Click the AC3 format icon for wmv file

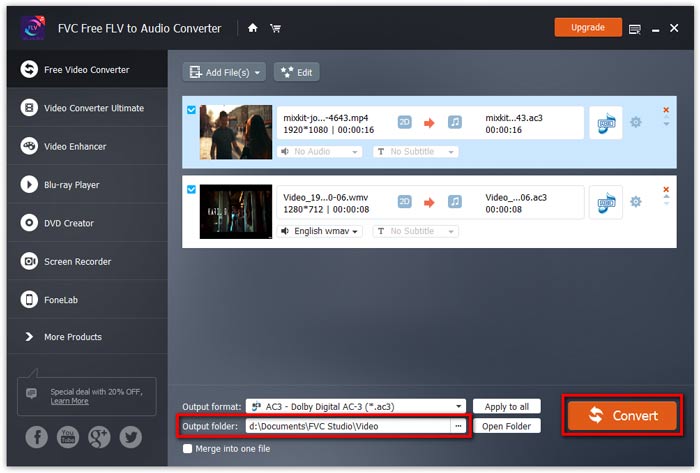(604, 202)
